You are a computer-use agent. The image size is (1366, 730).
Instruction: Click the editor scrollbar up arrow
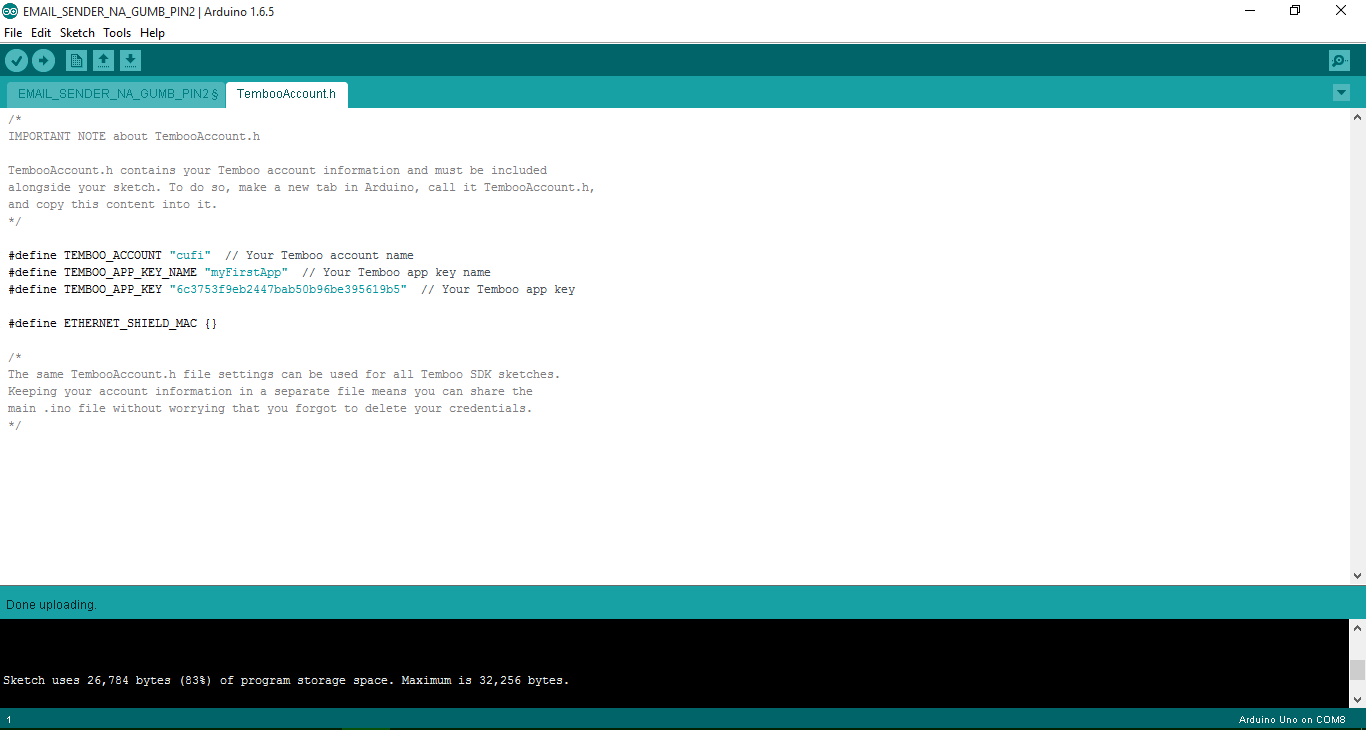[1357, 116]
